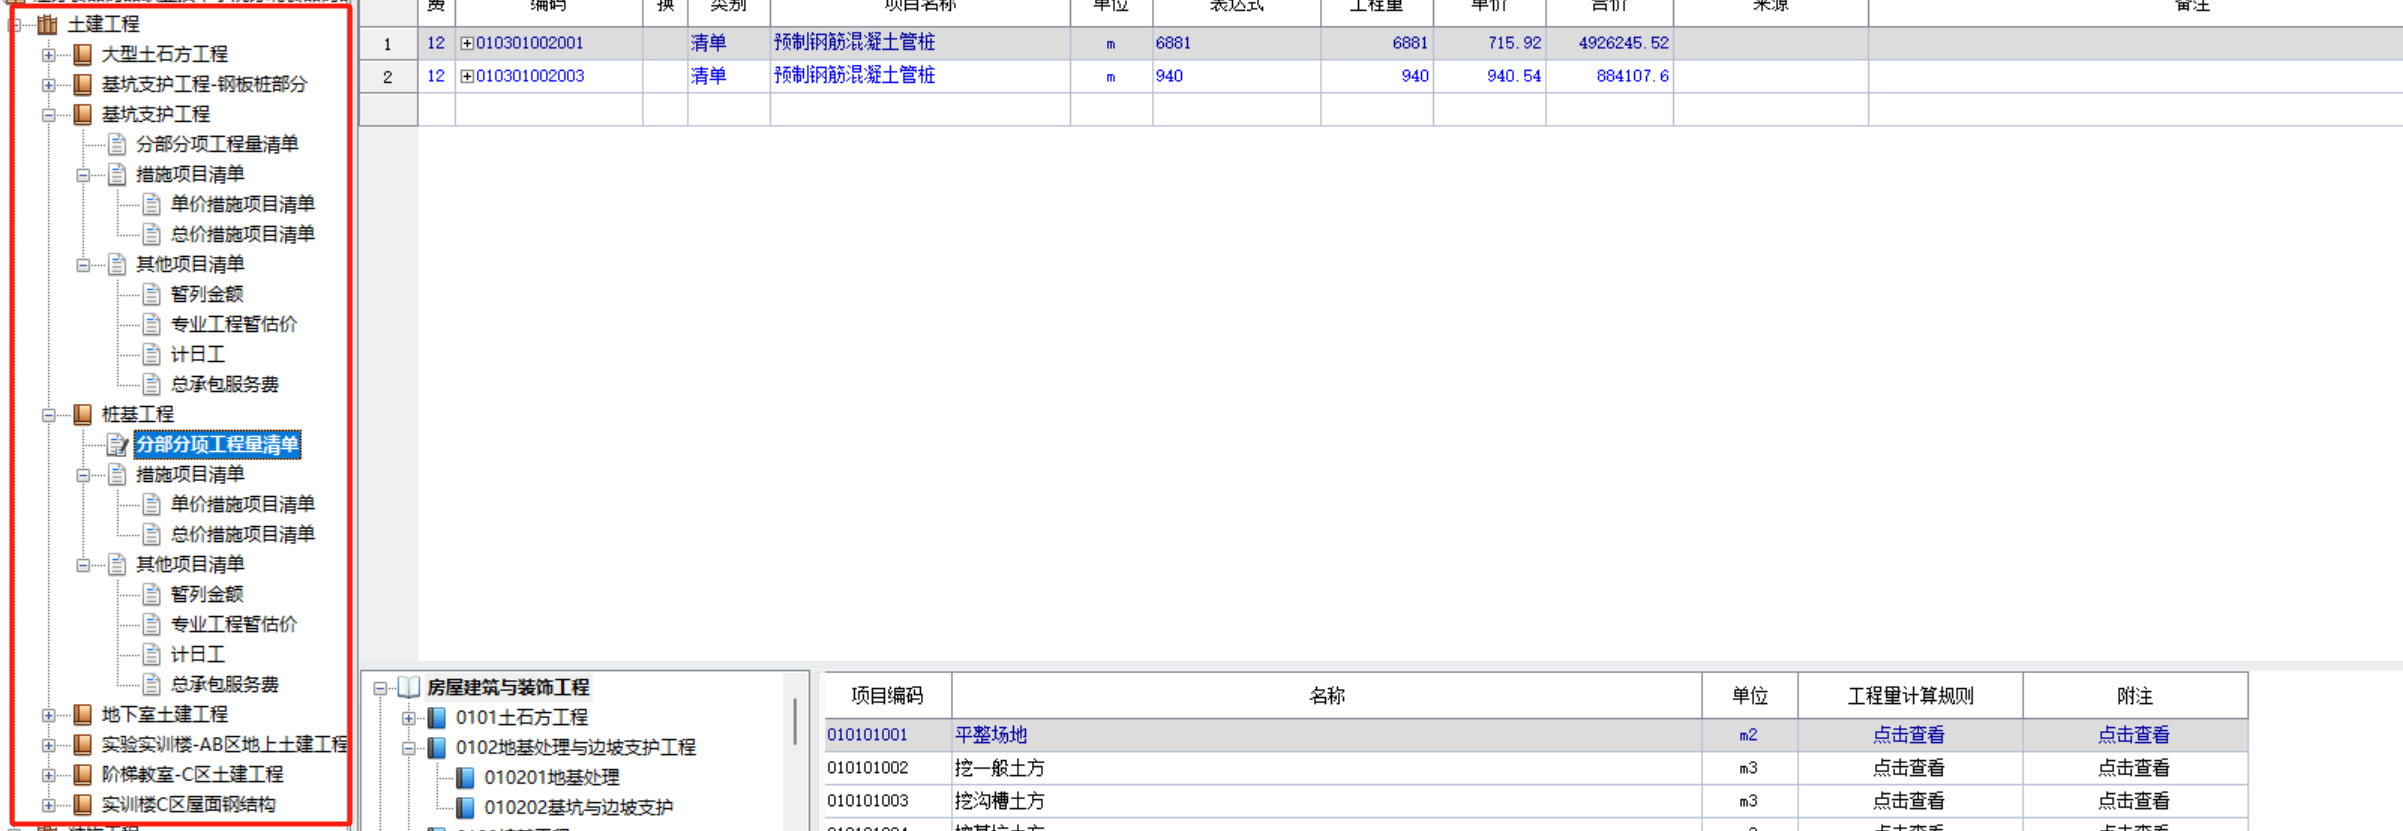Expand the 阶梯教室-C区土建工程 node

click(x=48, y=774)
